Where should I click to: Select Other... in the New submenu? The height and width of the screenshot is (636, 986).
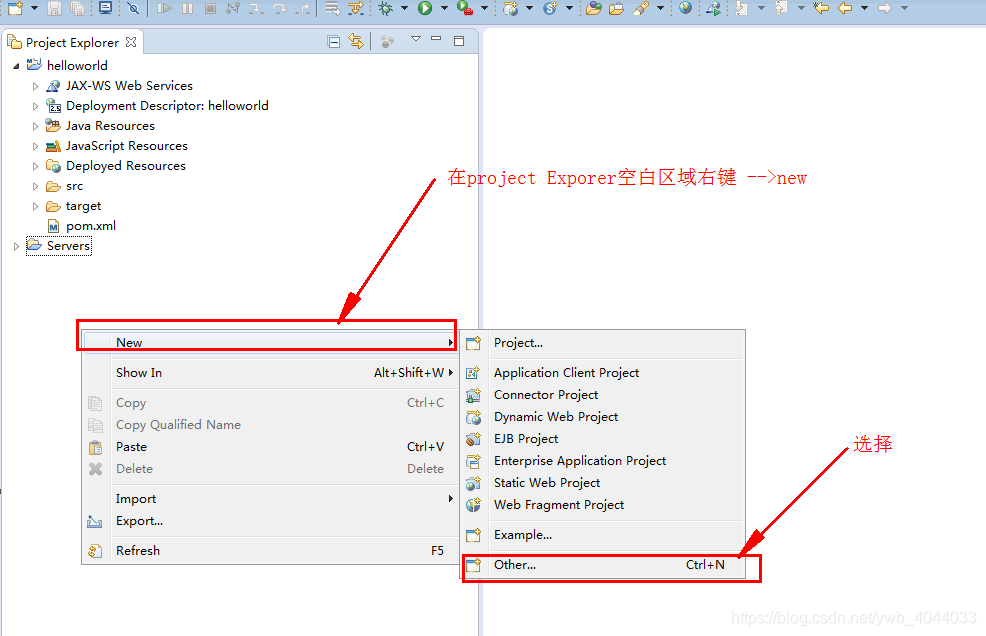coord(604,565)
